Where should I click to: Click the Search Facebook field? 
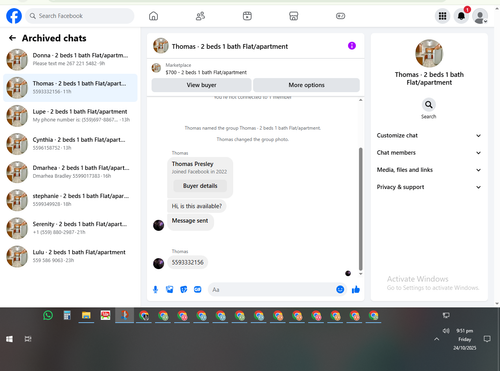80,16
